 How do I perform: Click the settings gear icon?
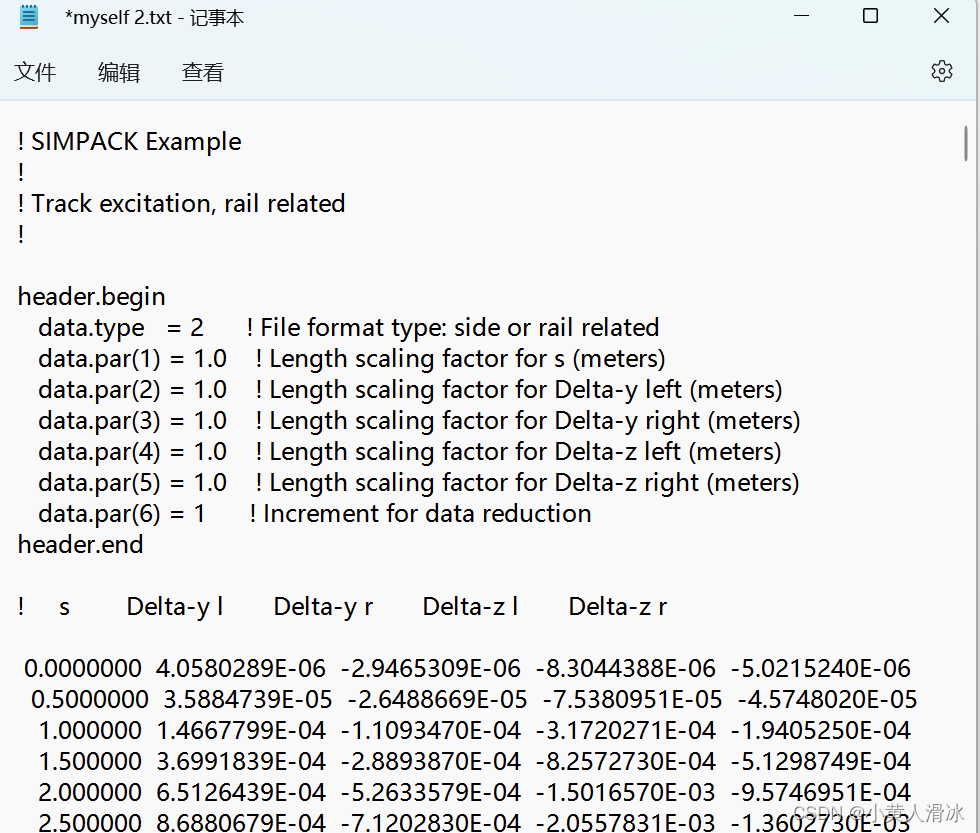[x=941, y=71]
